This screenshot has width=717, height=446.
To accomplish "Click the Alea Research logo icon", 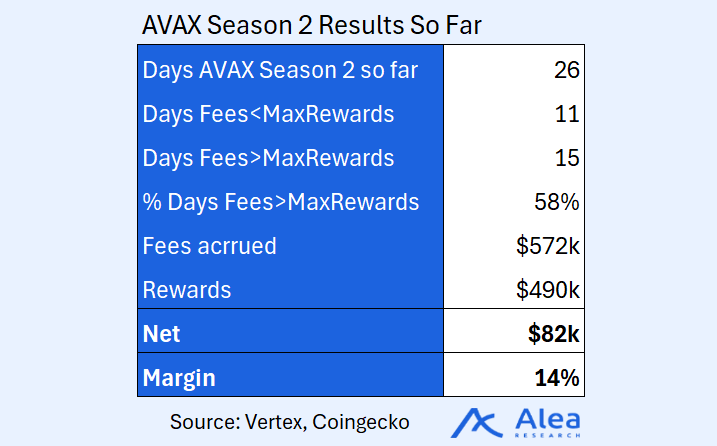I will [x=476, y=423].
